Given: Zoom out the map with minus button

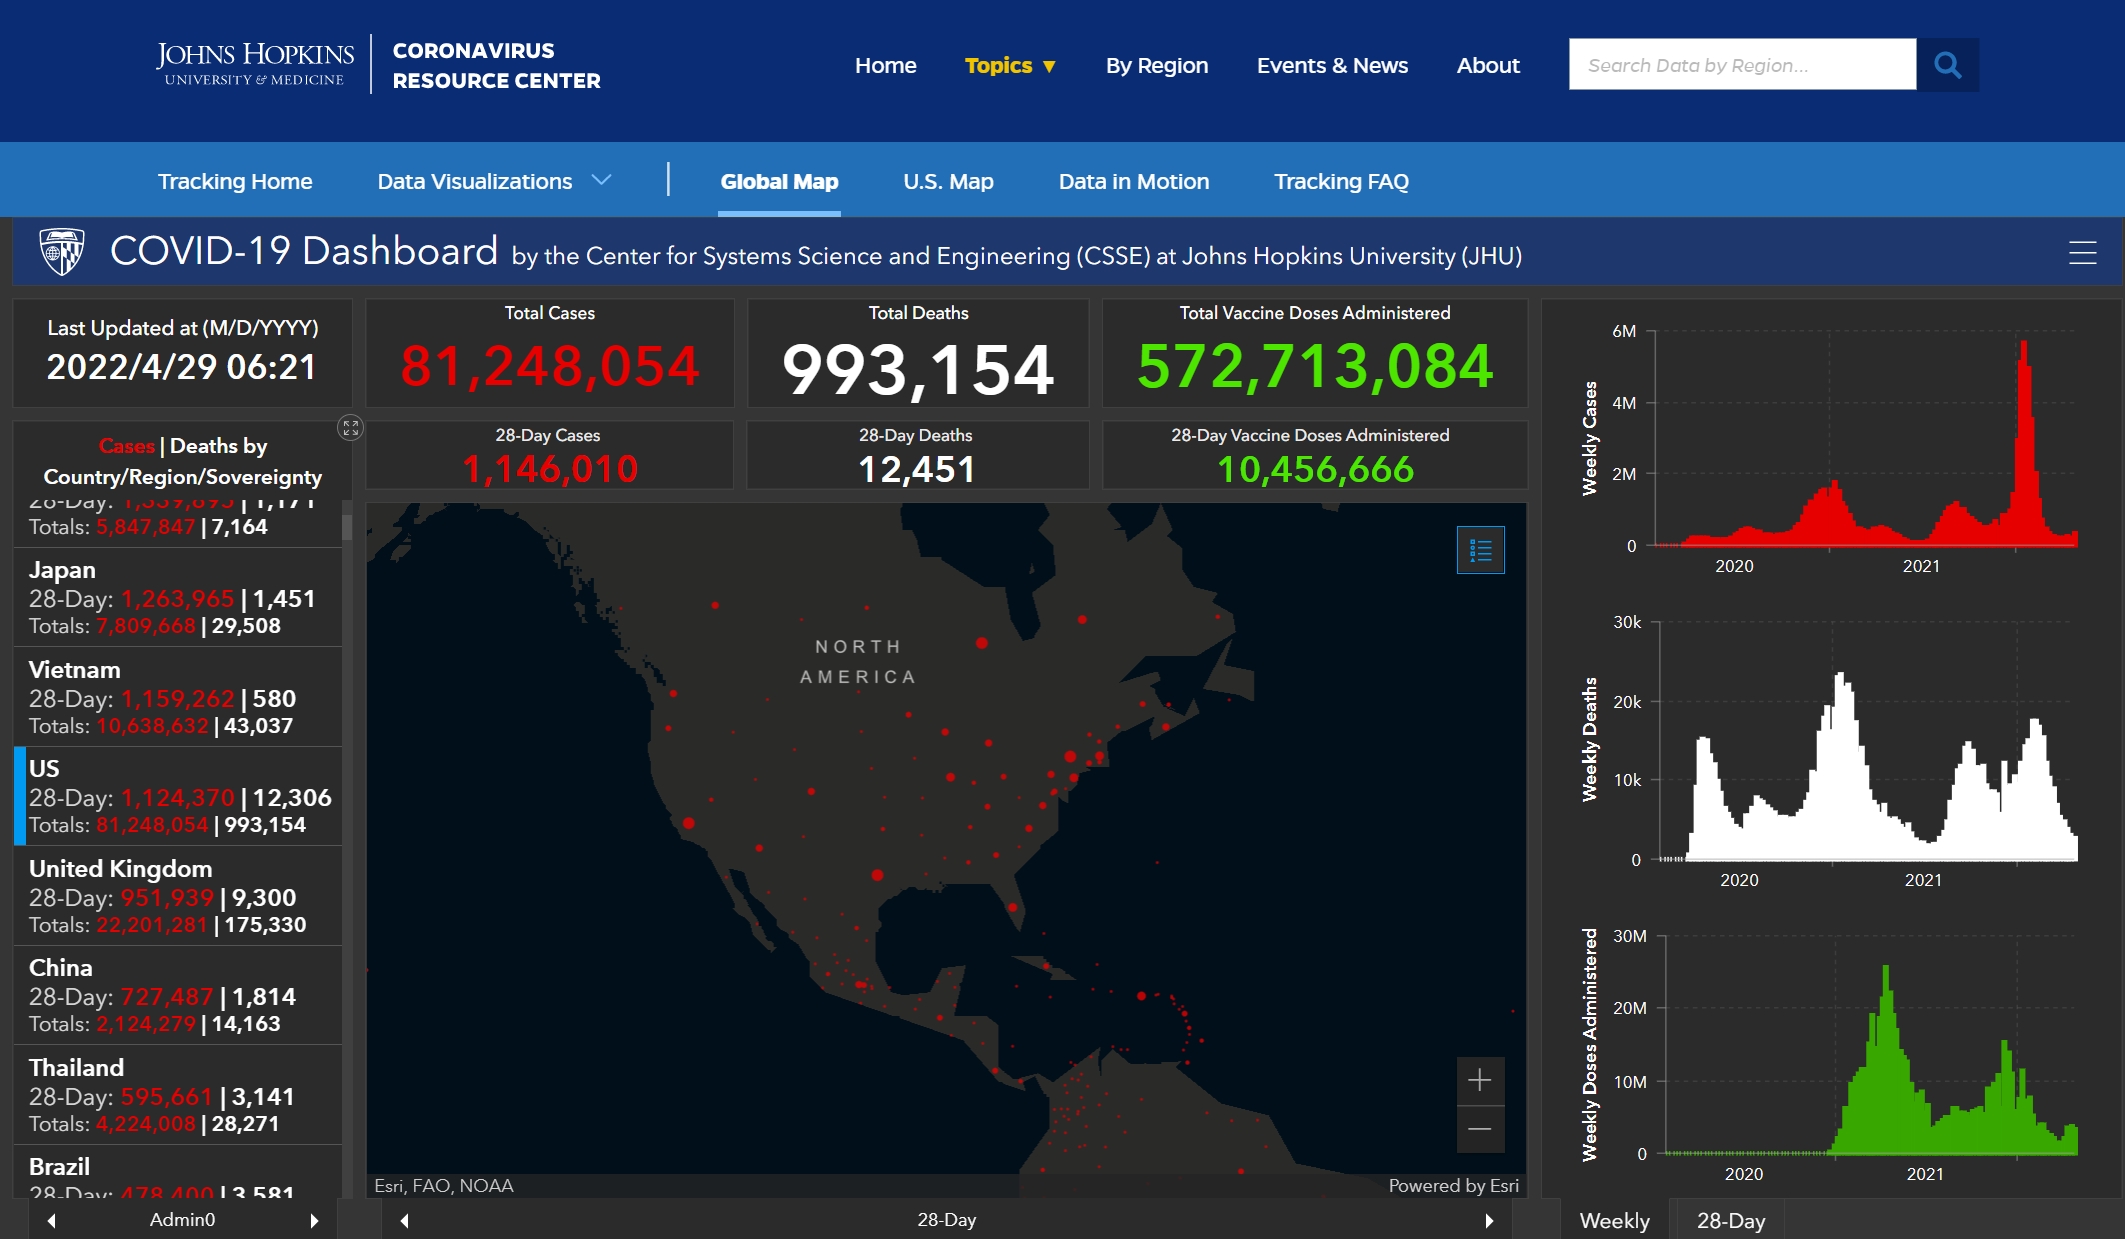Looking at the screenshot, I should 1480,1130.
